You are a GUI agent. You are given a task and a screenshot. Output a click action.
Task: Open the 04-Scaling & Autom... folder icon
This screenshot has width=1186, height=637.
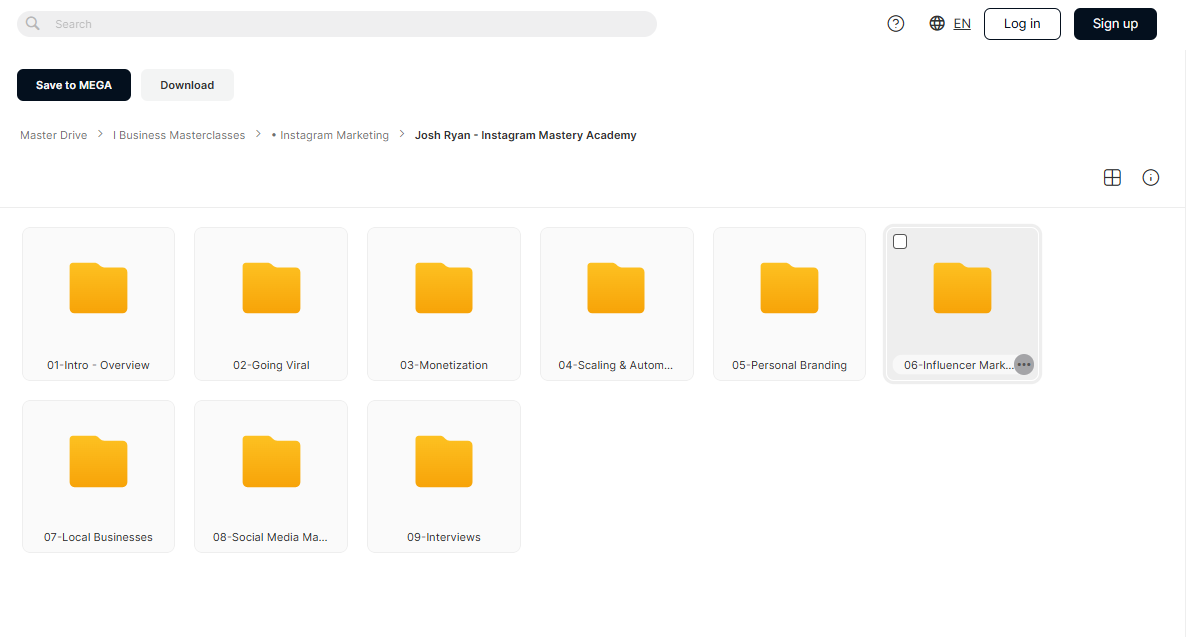point(616,287)
